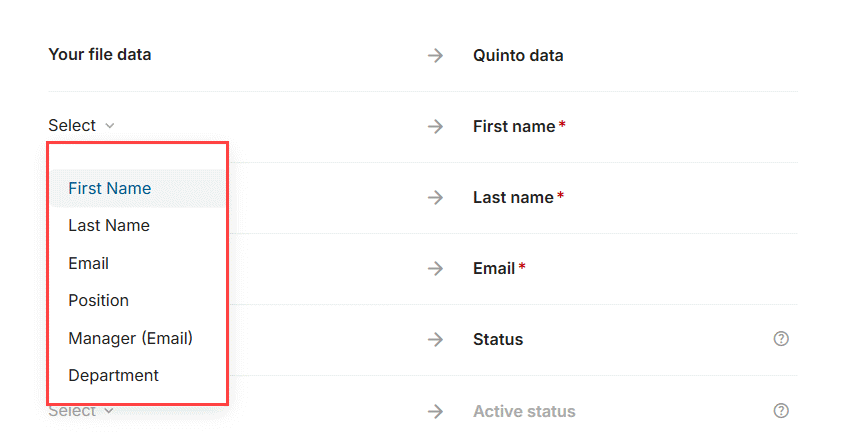Pick Department from the dropdown list

pyautogui.click(x=113, y=376)
